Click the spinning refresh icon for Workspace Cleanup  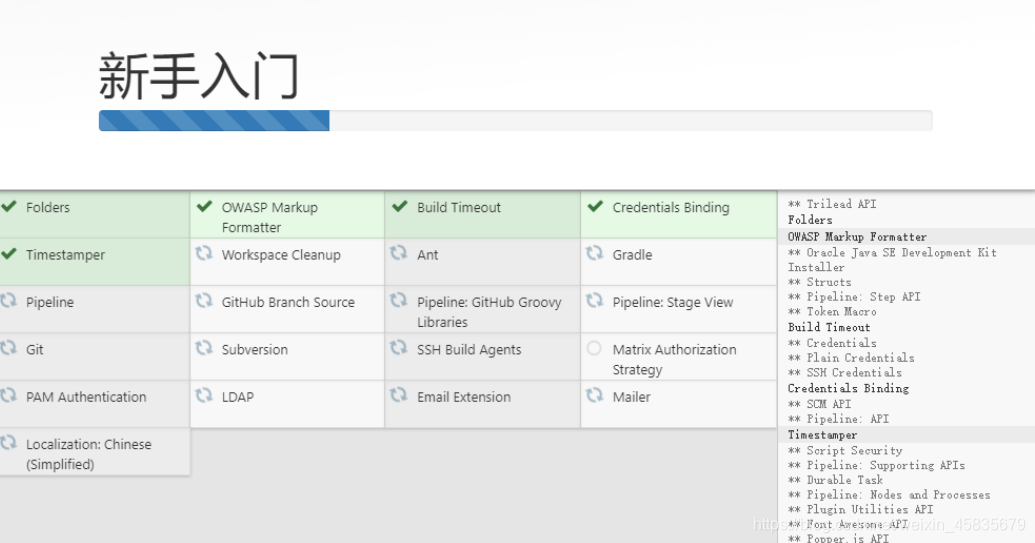point(204,253)
